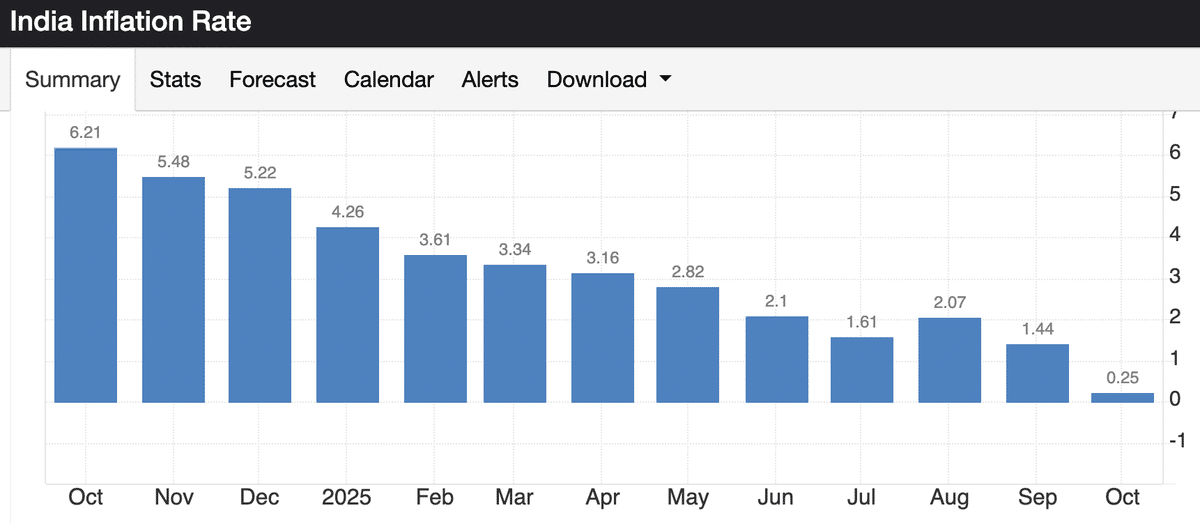Viewport: 1200px width, 524px height.
Task: Expand the Download dropdown menu
Action: tap(608, 80)
